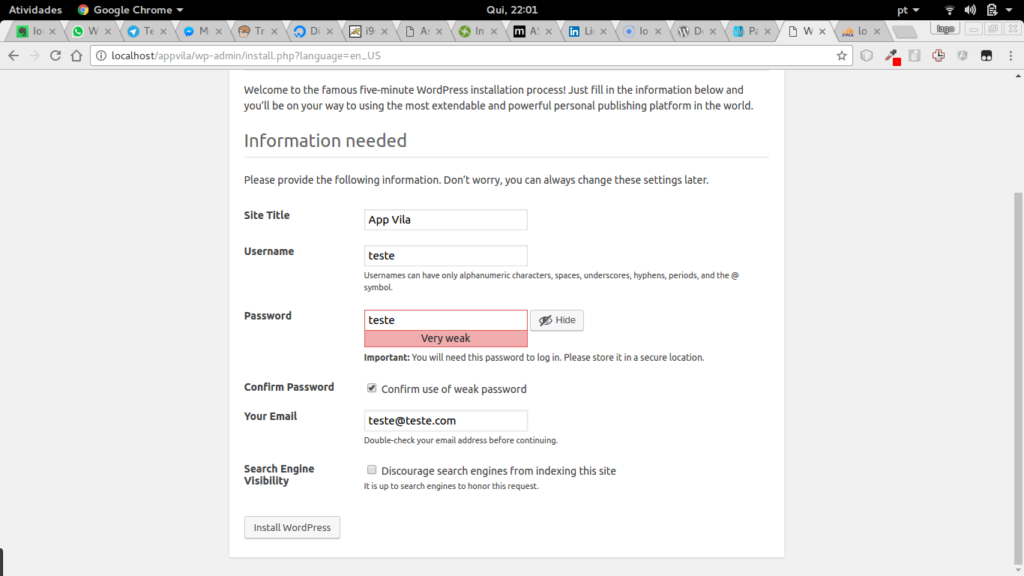Open the Google Chrome application menu
This screenshot has width=1024, height=576.
coord(129,9)
